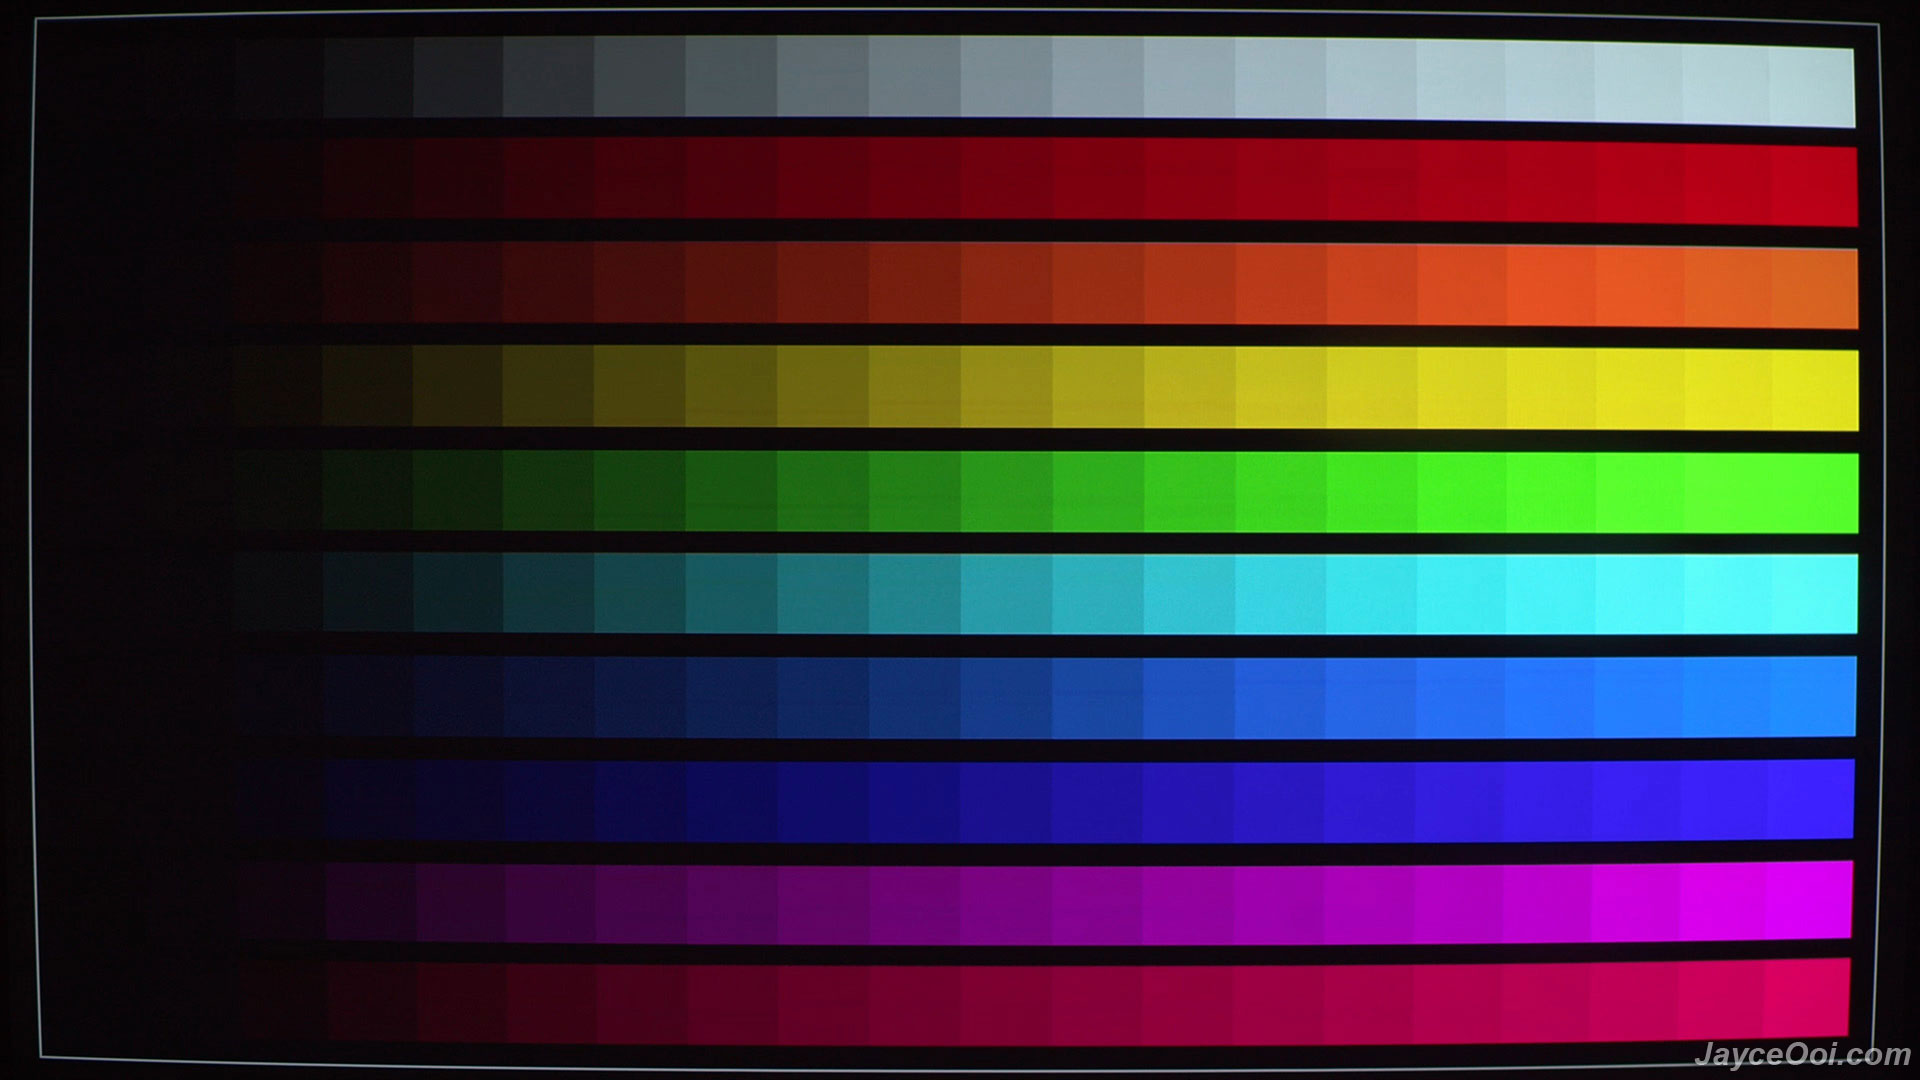Select the brightest swatch in the cyan row
The width and height of the screenshot is (1920, 1080).
point(1814,595)
